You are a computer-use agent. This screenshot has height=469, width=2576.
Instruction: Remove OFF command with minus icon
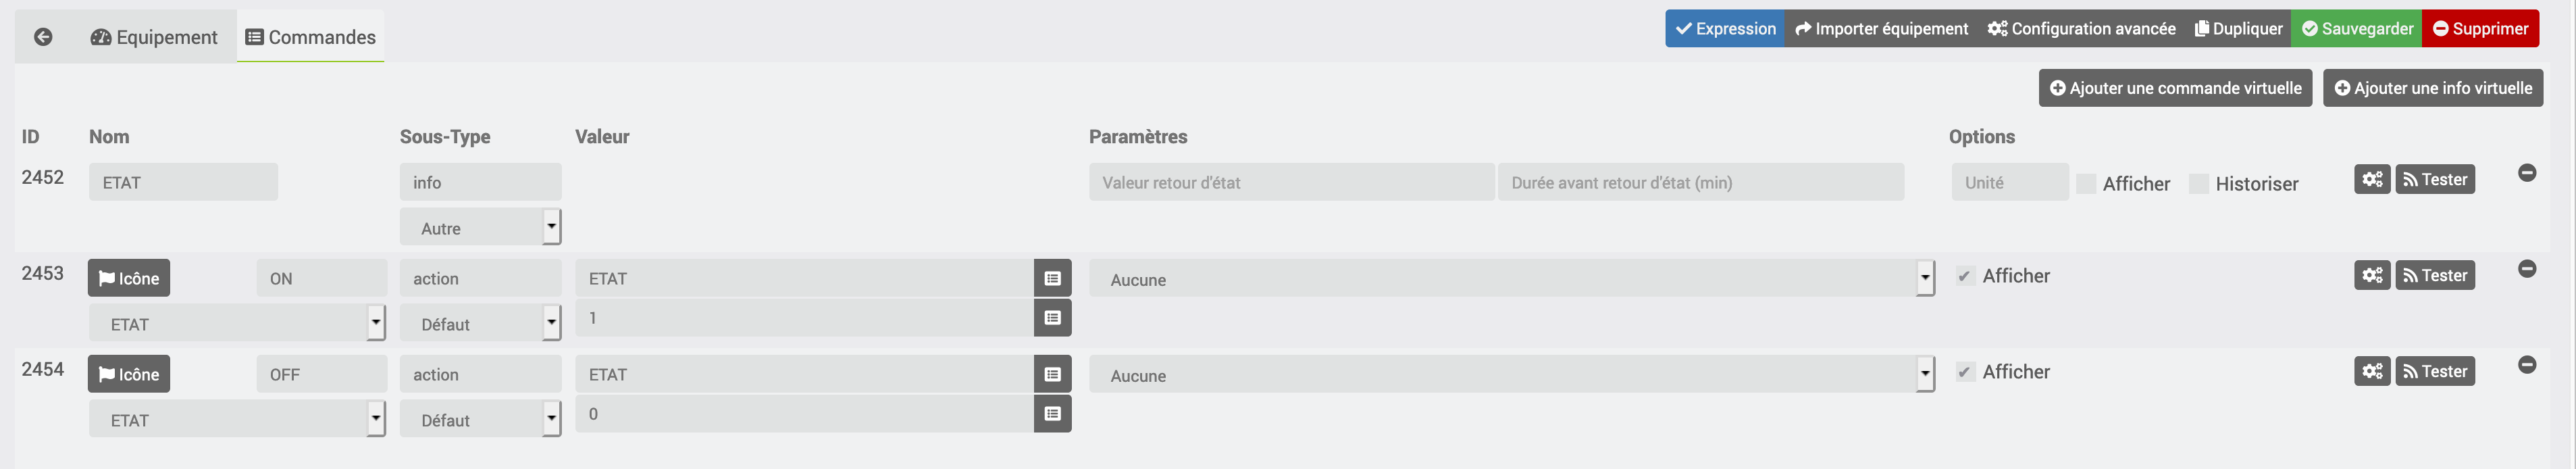click(2527, 365)
